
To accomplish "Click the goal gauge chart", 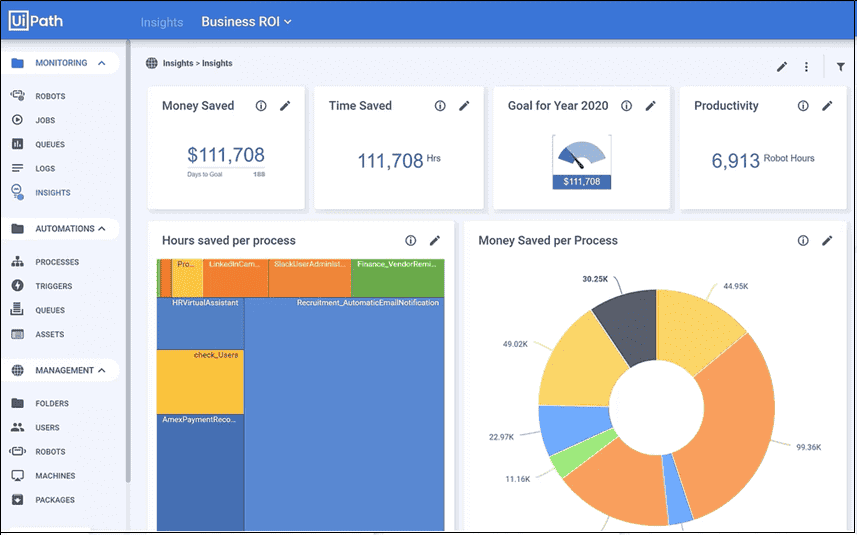I will (x=582, y=162).
